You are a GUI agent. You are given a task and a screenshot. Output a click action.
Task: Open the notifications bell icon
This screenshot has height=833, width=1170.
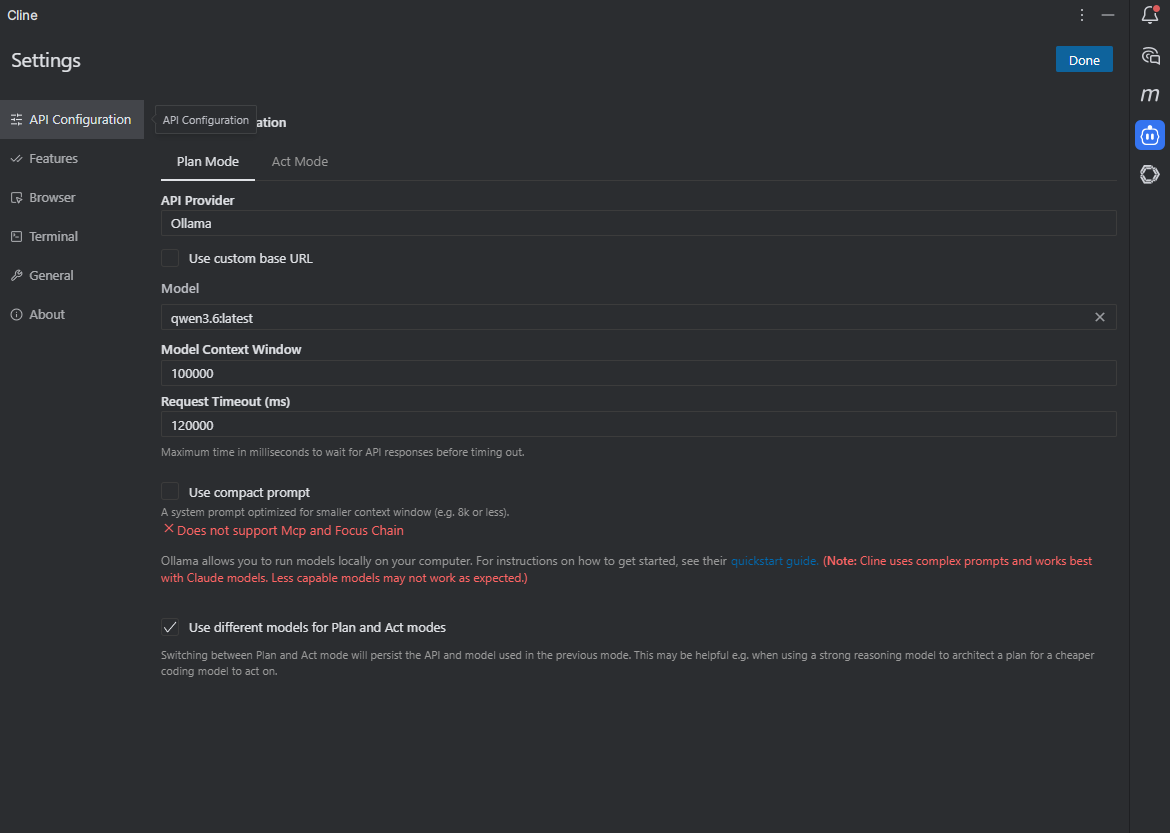click(1150, 15)
